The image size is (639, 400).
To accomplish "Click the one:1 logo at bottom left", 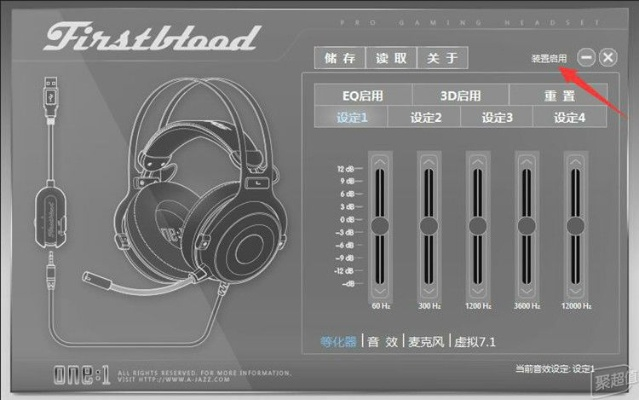I will click(83, 376).
